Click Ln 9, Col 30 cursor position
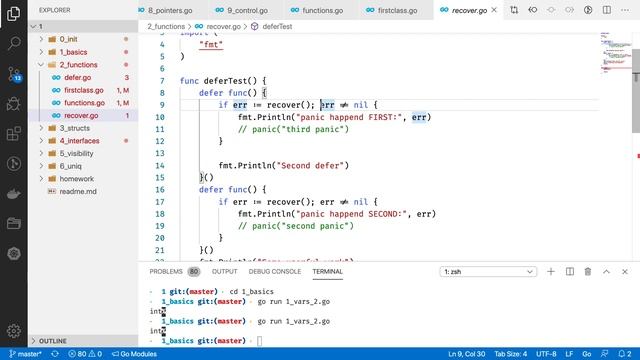 coord(467,354)
